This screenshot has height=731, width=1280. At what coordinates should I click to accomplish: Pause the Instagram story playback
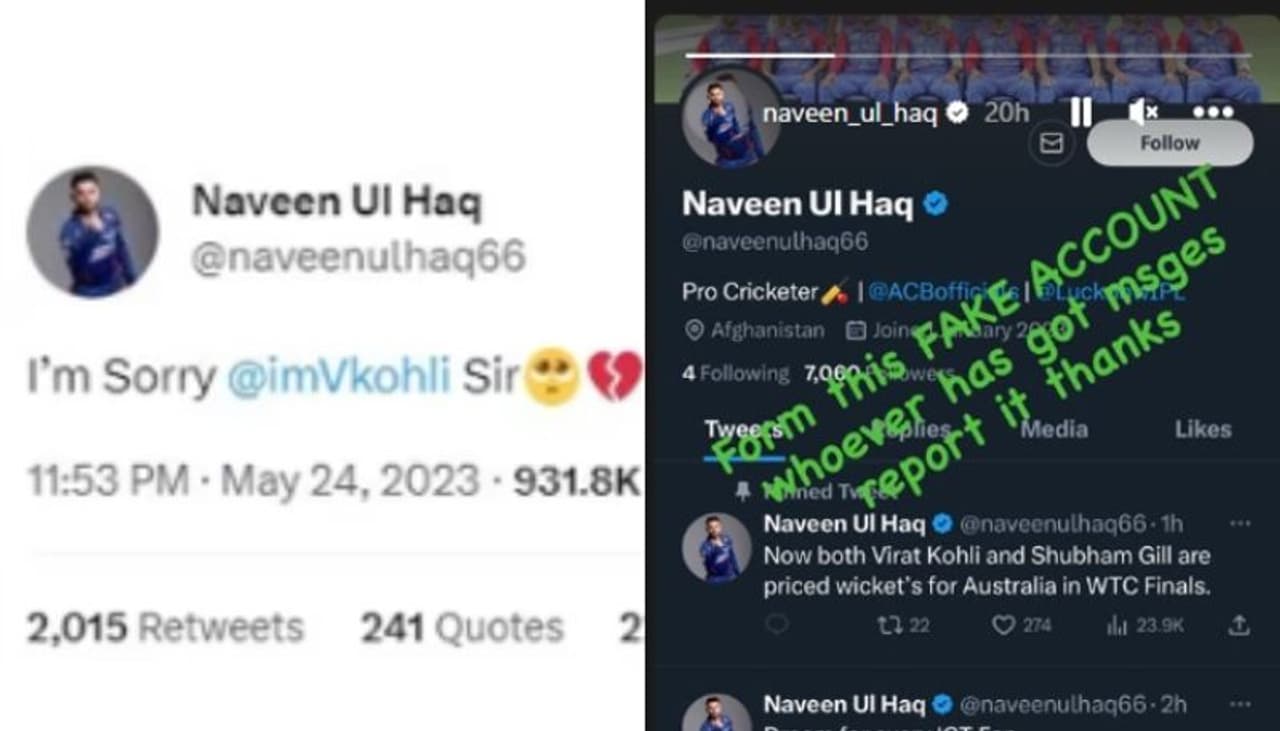1081,112
